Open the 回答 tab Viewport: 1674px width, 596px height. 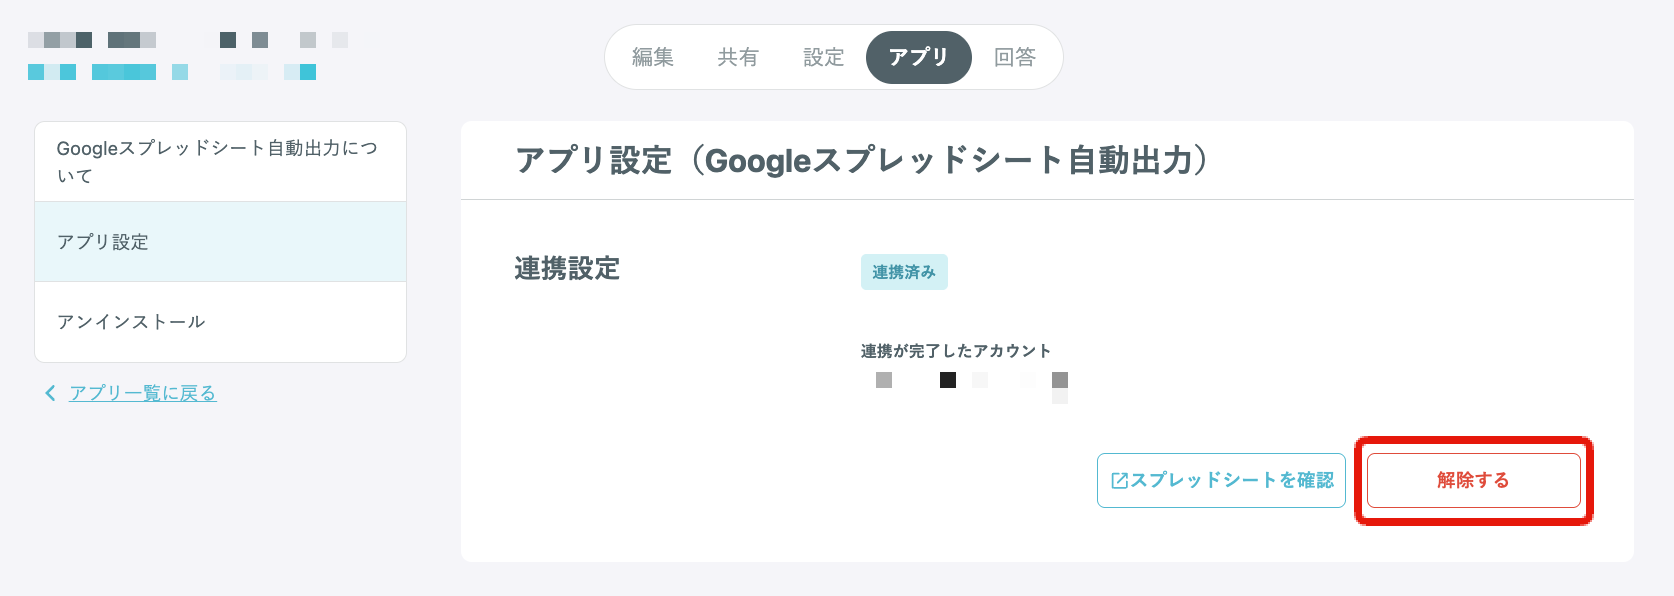pyautogui.click(x=1015, y=58)
